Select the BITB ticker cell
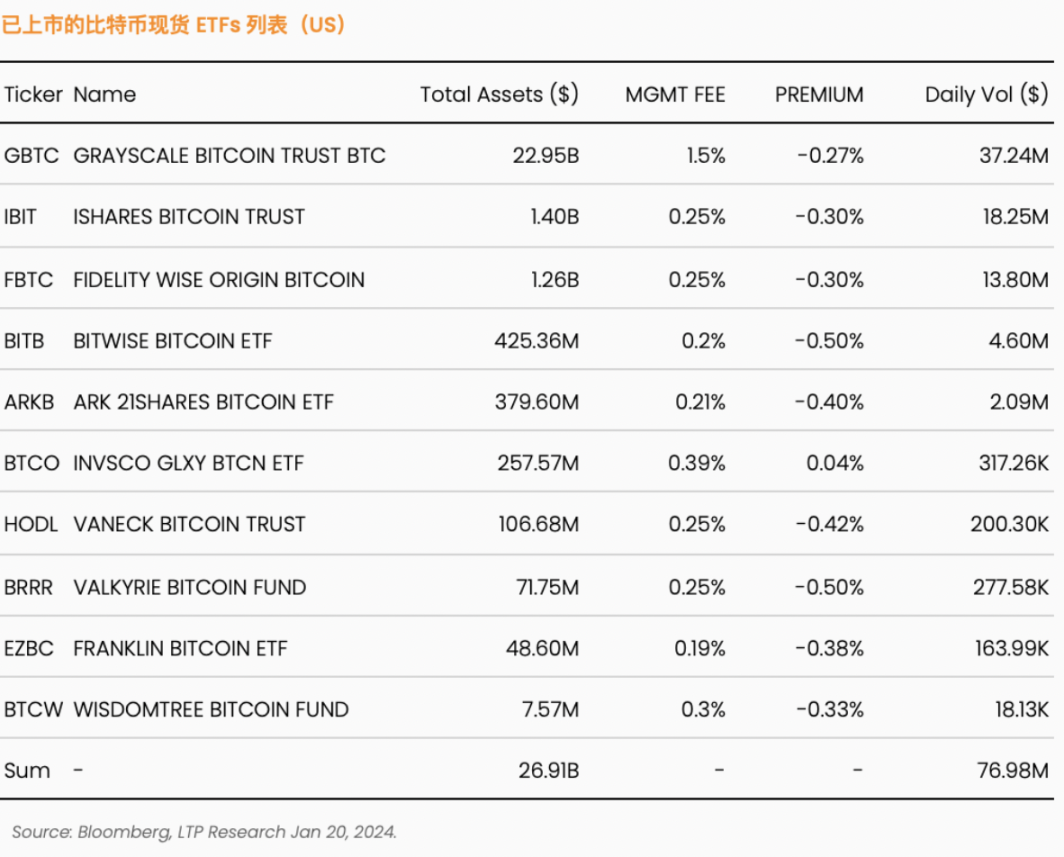The height and width of the screenshot is (857, 1064). point(24,341)
